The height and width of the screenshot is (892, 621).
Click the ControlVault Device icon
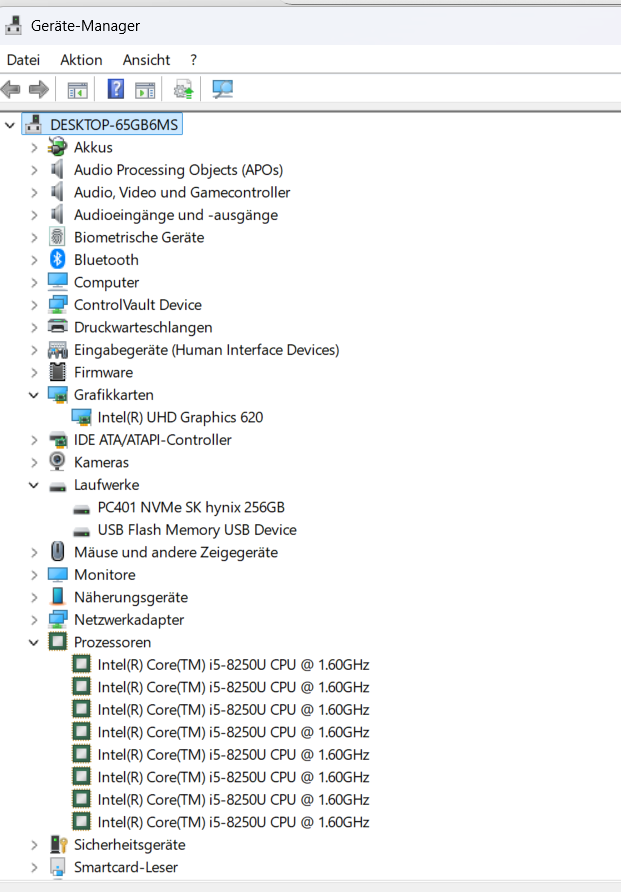[57, 304]
